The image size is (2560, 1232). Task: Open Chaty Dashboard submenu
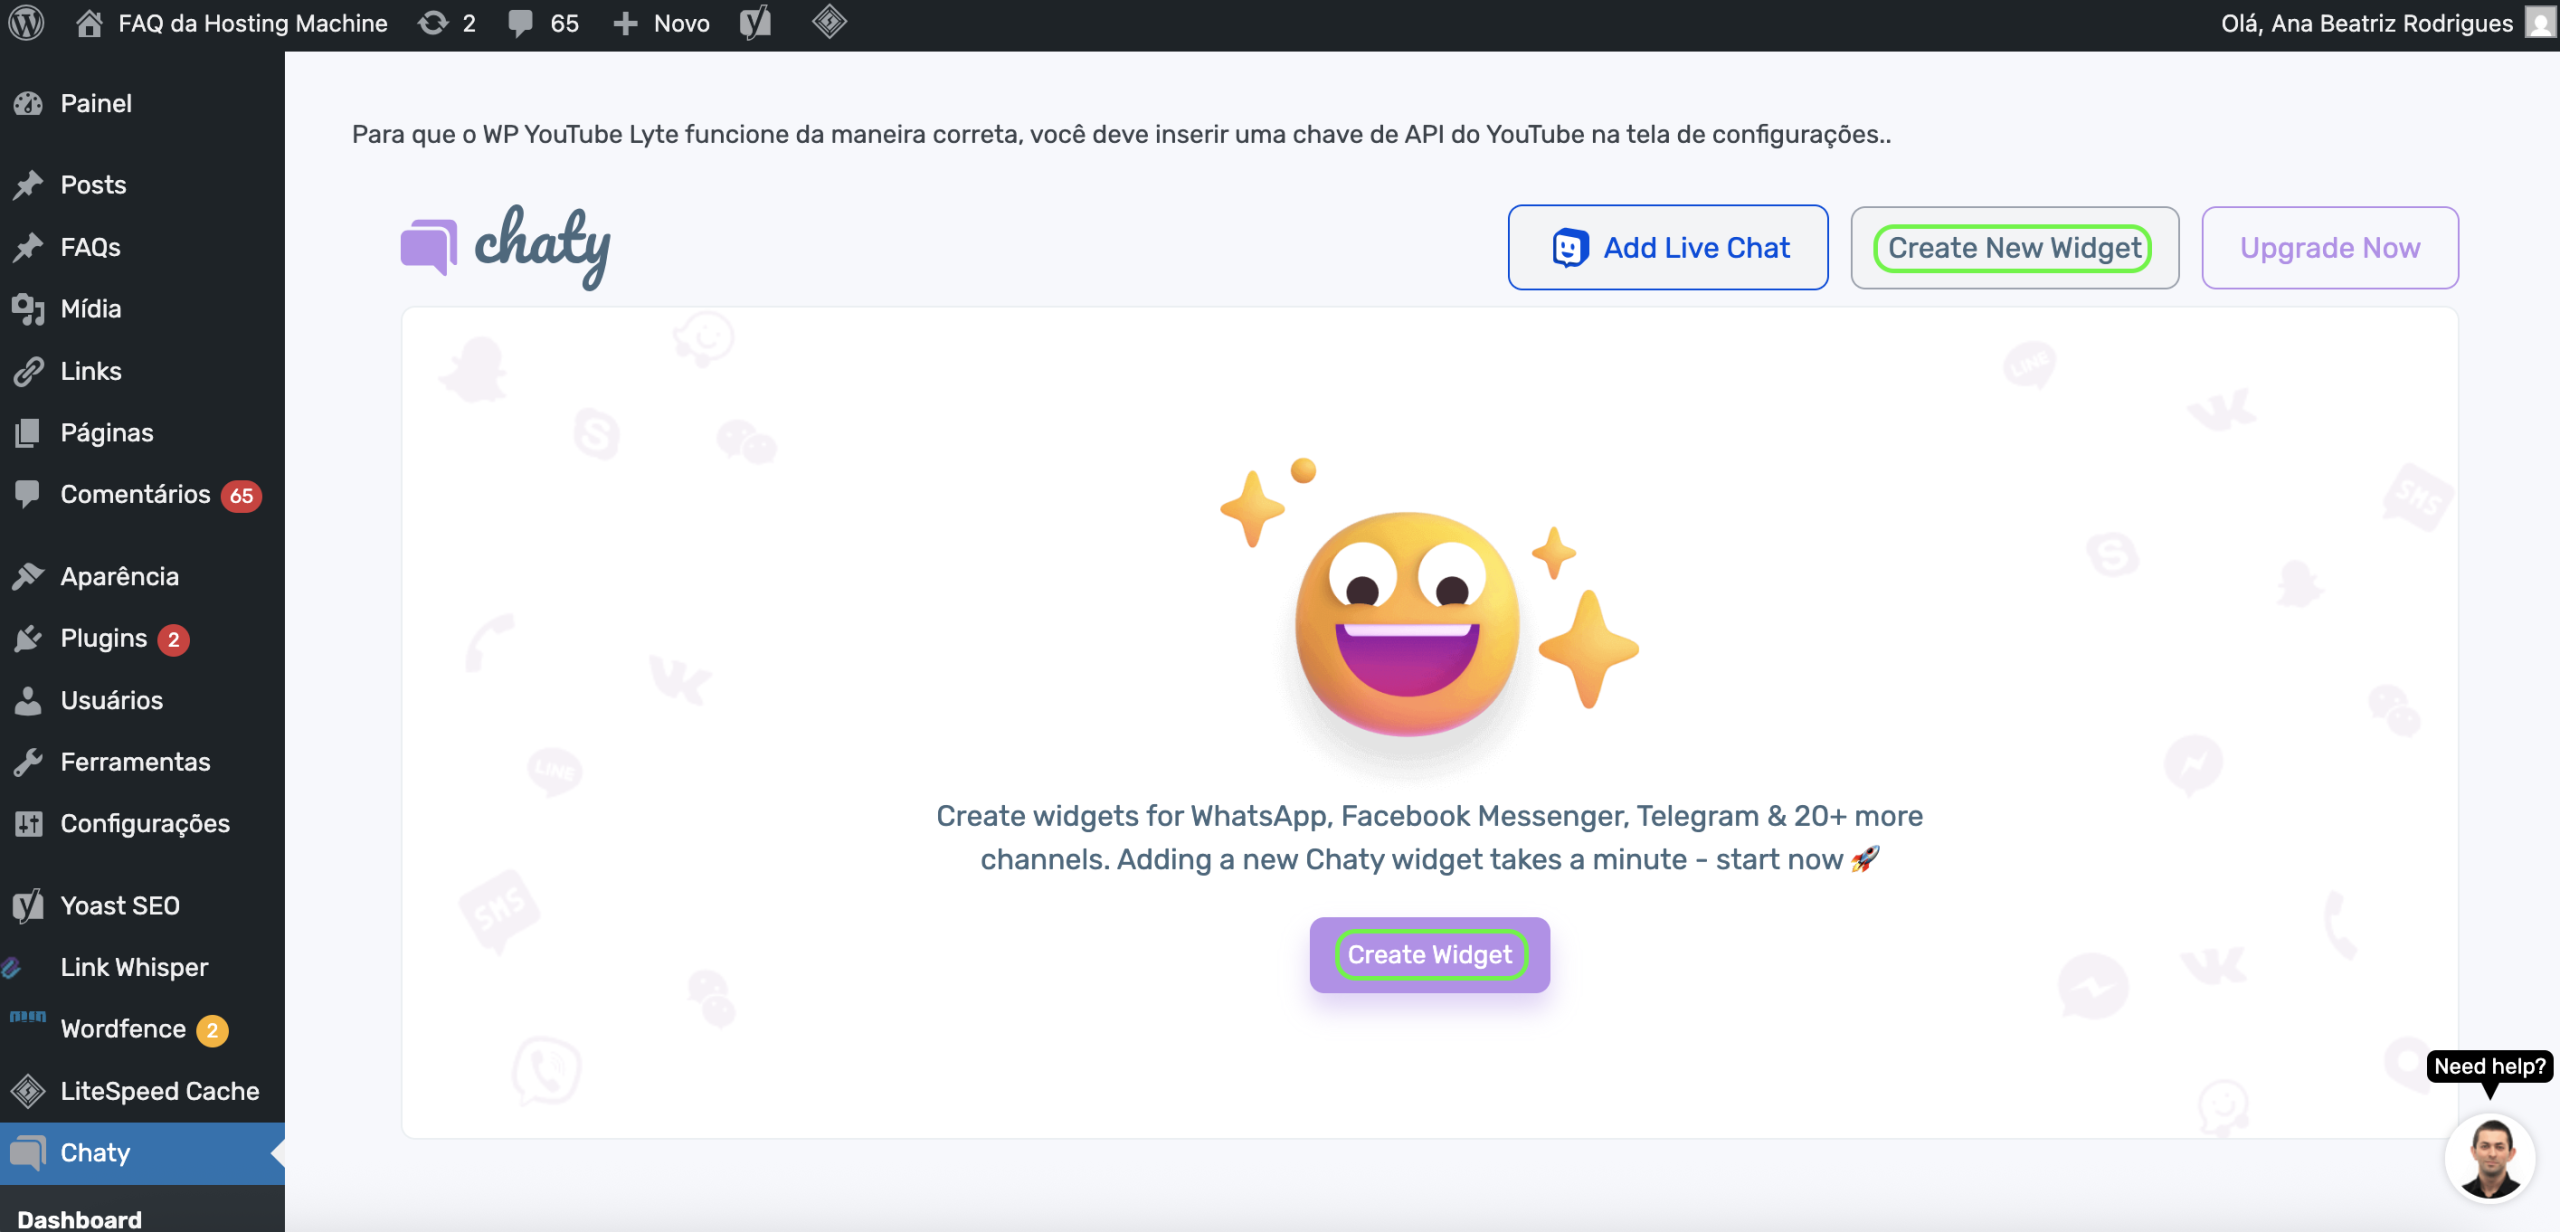80,1219
